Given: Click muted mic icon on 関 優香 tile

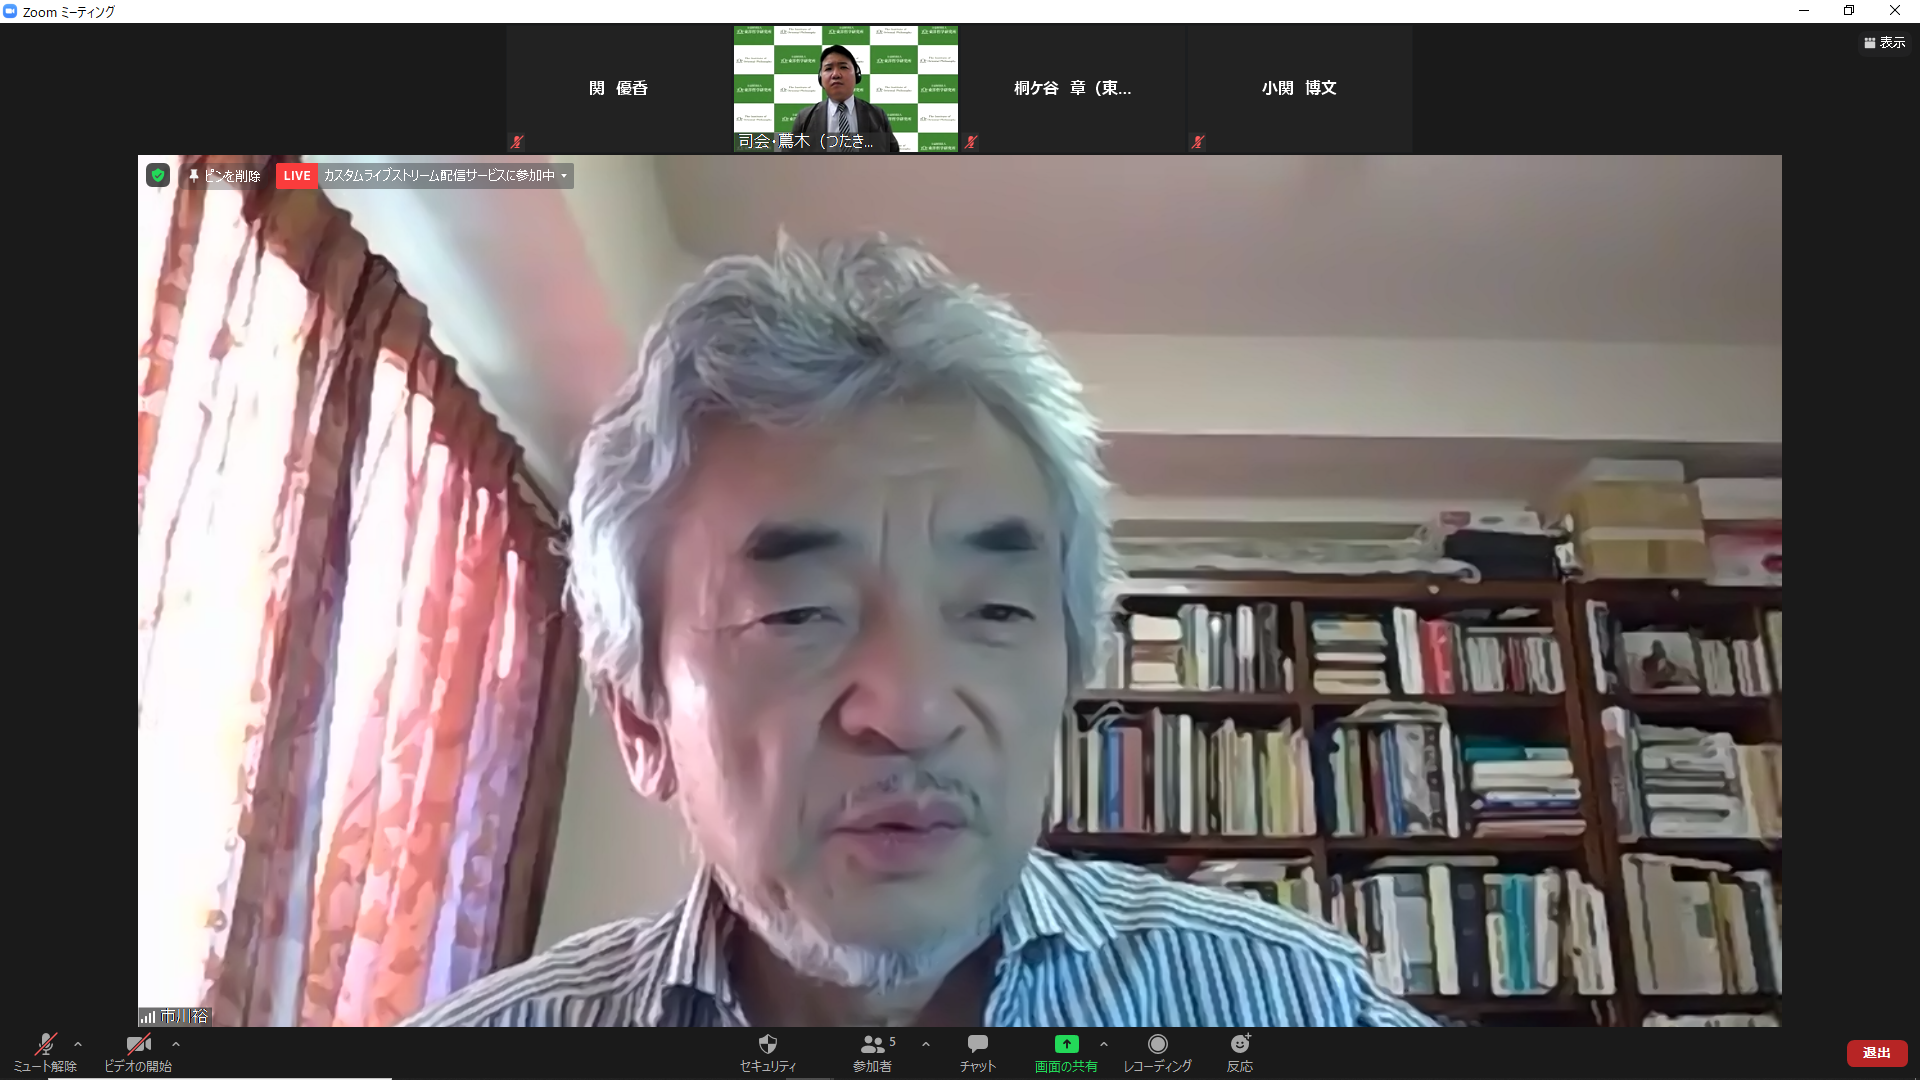Looking at the screenshot, I should 517,142.
